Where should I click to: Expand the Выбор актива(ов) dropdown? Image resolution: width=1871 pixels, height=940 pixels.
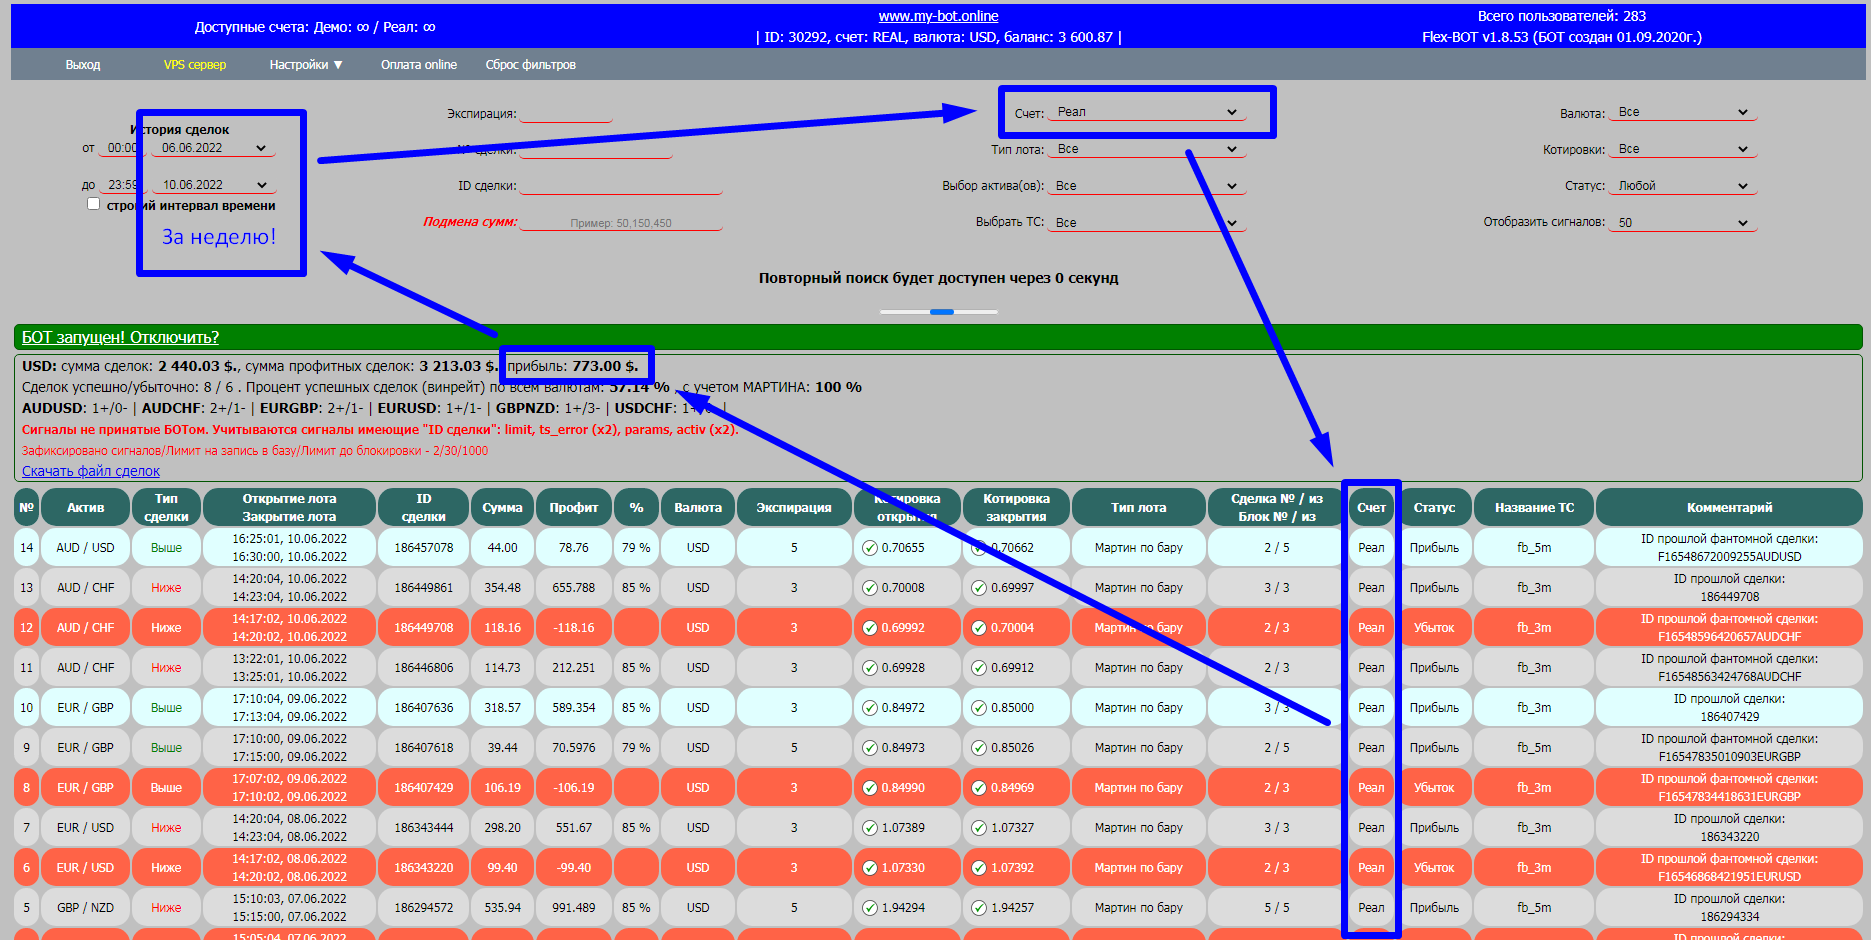(x=1147, y=186)
